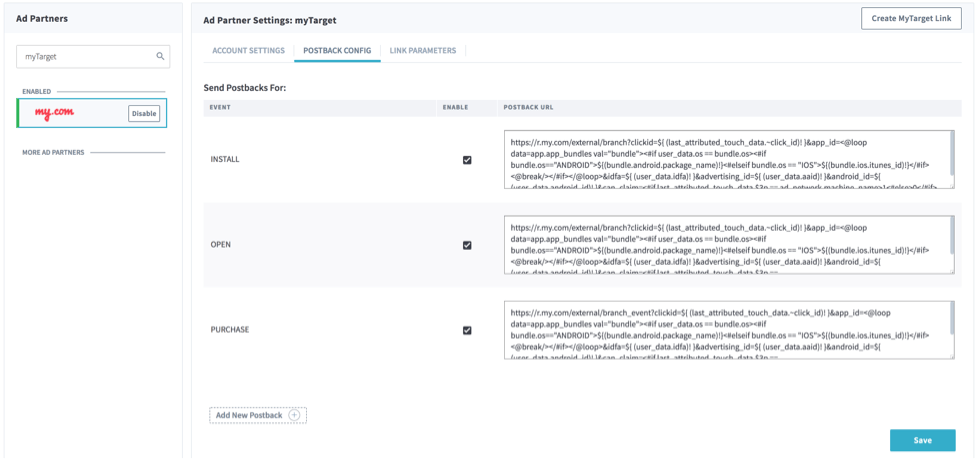
Task: Click the More Ad Partners section header
Action: [x=53, y=153]
